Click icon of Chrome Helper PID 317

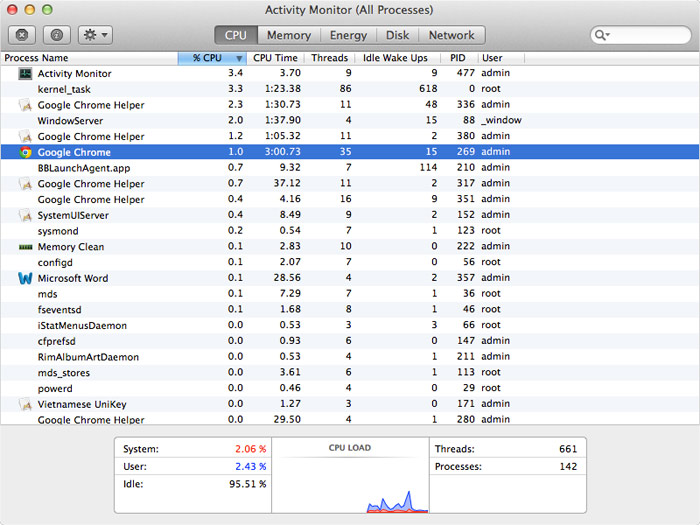pyautogui.click(x=25, y=184)
